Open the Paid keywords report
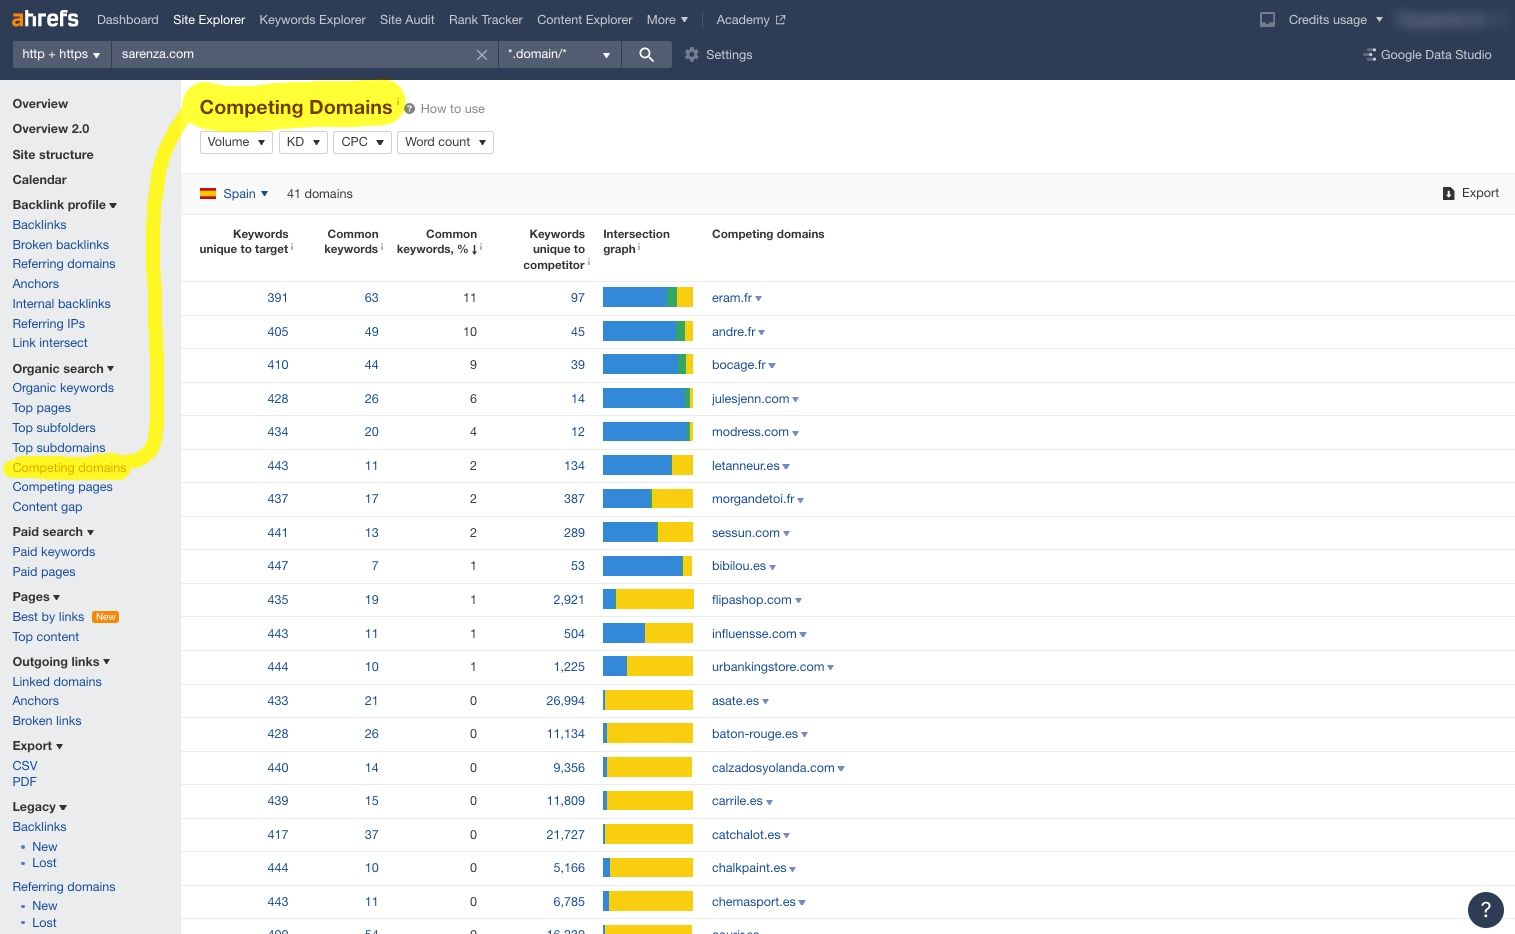1515x934 pixels. pyautogui.click(x=54, y=552)
